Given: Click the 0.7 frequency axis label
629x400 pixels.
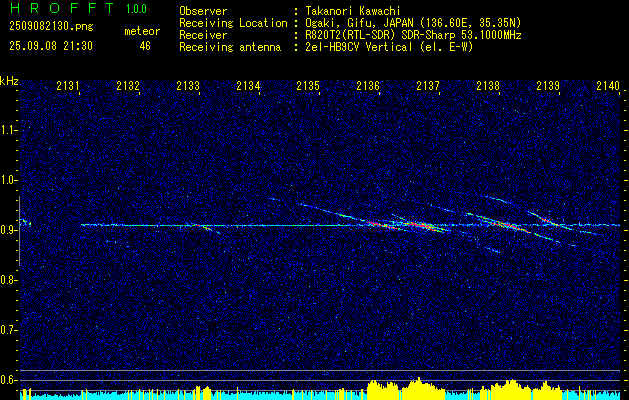Looking at the screenshot, I should pyautogui.click(x=9, y=330).
